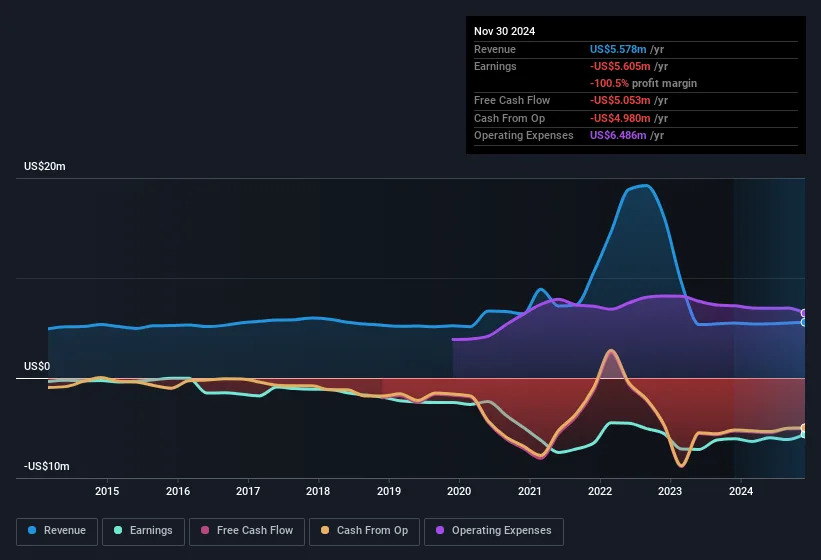The width and height of the screenshot is (821, 560).
Task: Click the 2021 label on the x-axis
Action: tap(530, 491)
